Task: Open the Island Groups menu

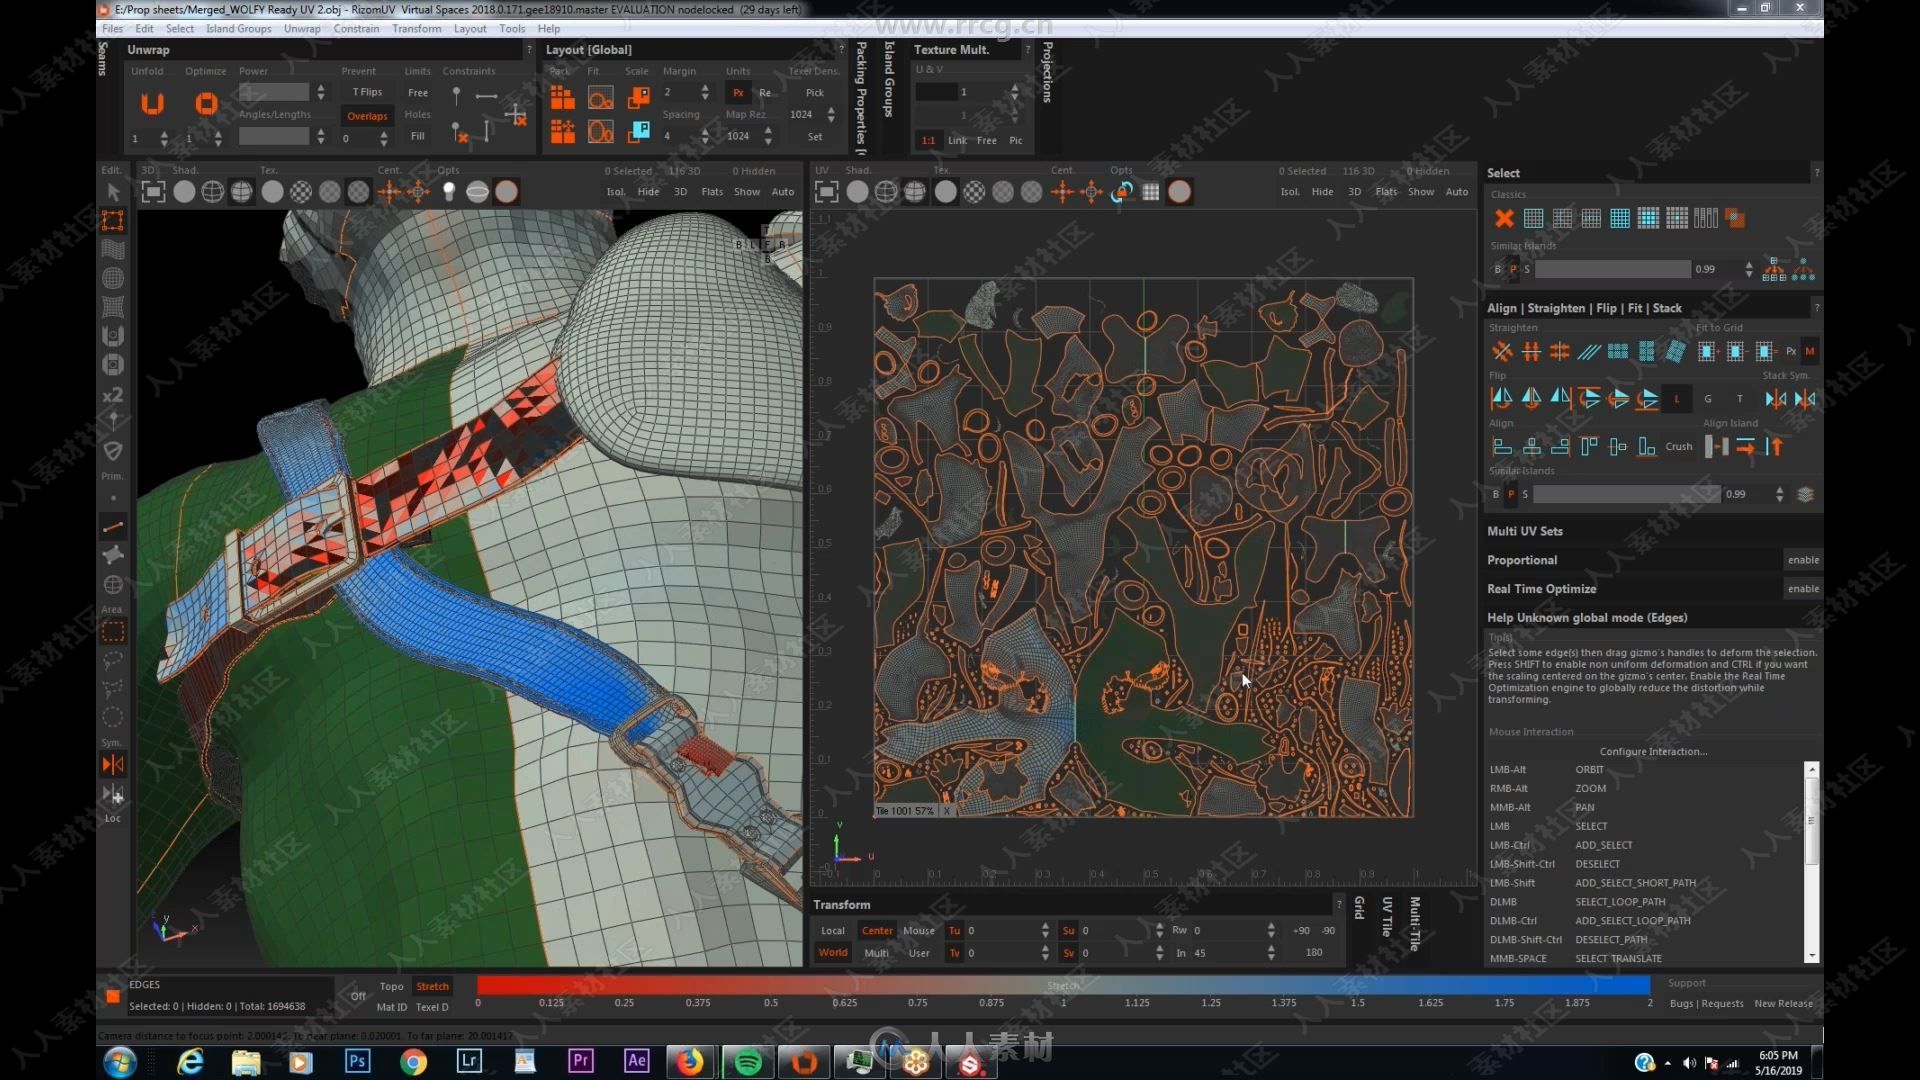Action: (239, 29)
